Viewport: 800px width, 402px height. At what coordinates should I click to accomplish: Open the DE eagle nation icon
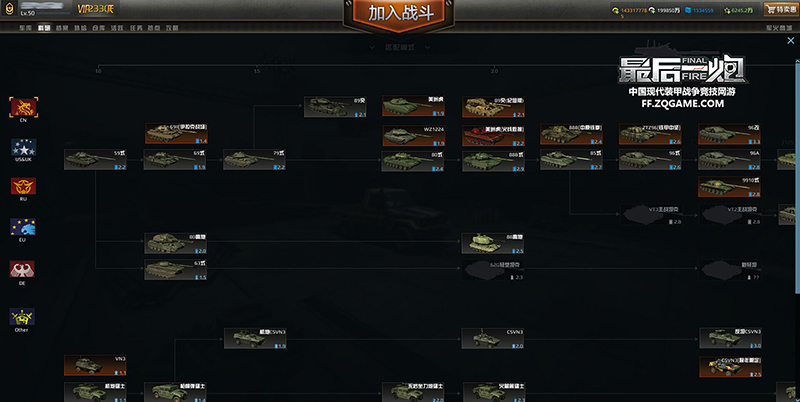(x=22, y=269)
